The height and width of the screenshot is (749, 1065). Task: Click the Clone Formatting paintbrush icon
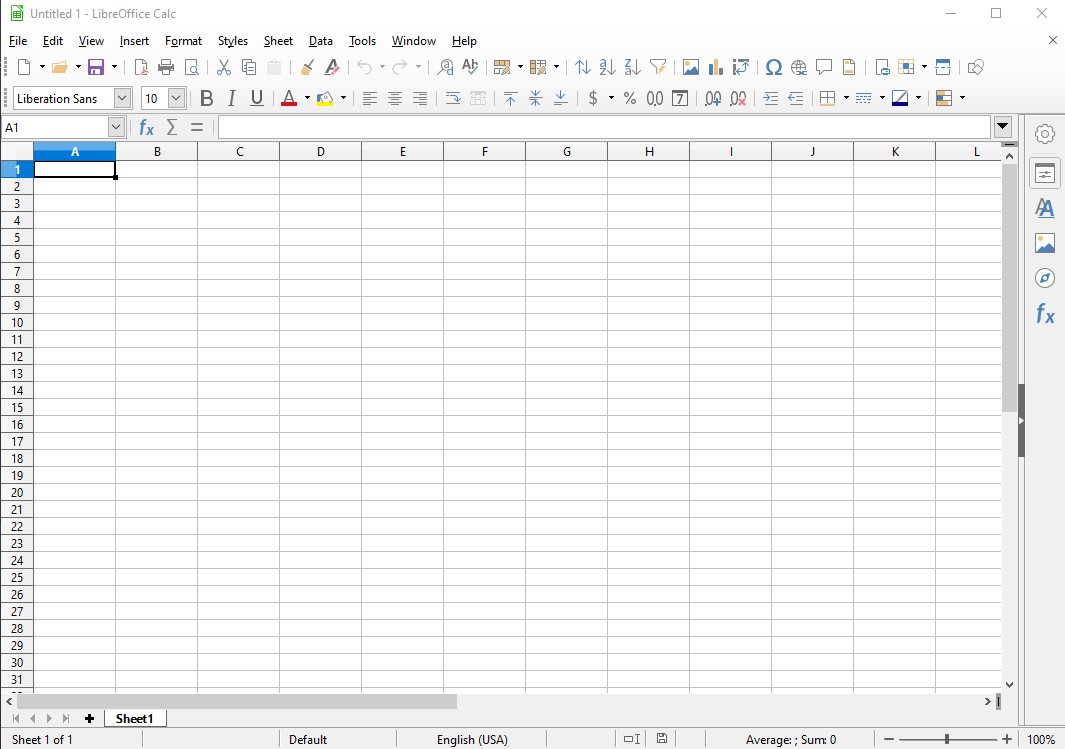[307, 67]
